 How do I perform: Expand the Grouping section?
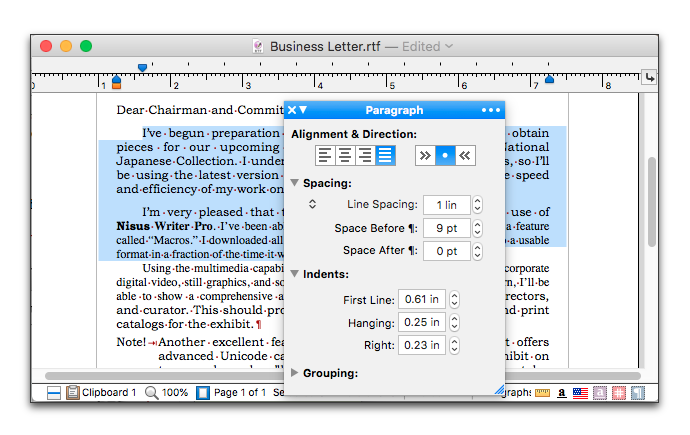(x=295, y=373)
